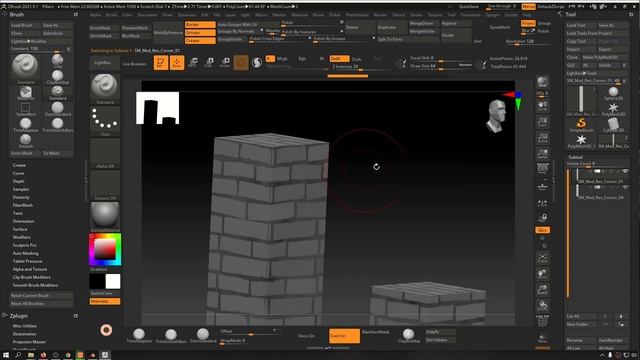Pick the Smooth brush in Brush palette

pos(25,140)
